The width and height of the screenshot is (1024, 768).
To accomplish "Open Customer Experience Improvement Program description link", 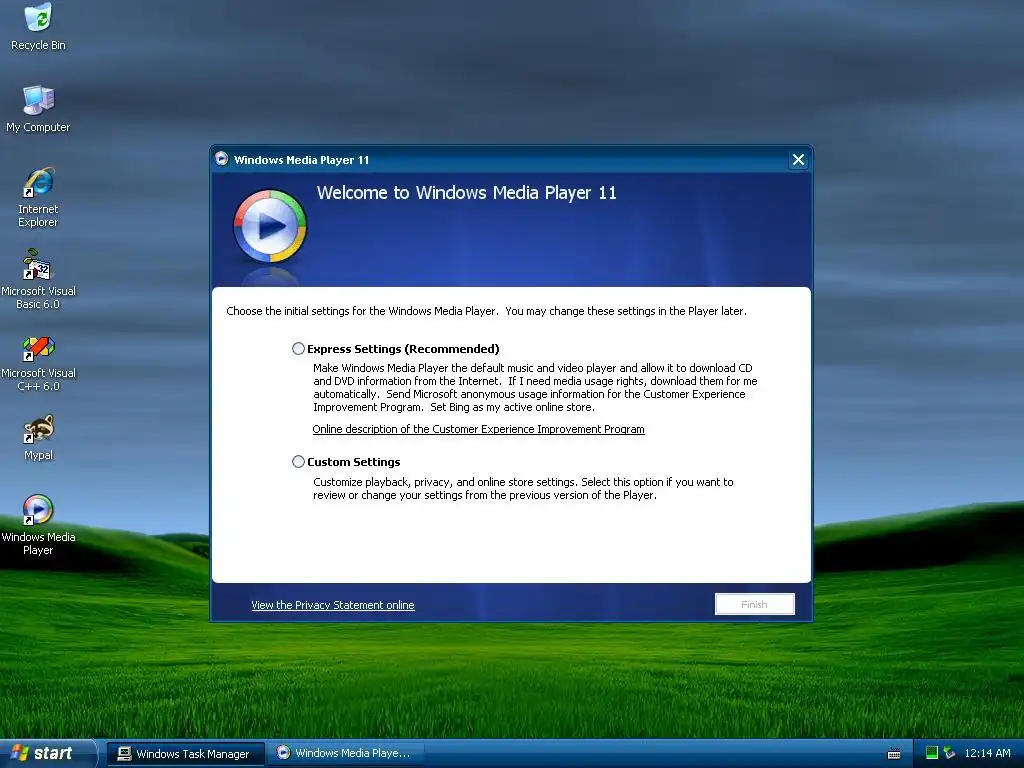I will [478, 429].
